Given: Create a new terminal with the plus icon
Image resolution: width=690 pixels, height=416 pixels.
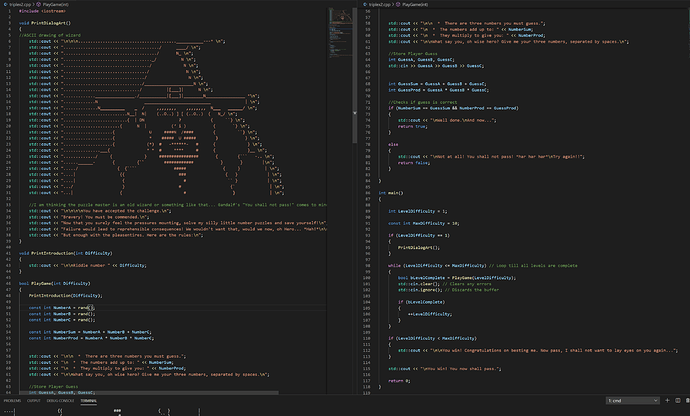Looking at the screenshot, I should click(667, 401).
